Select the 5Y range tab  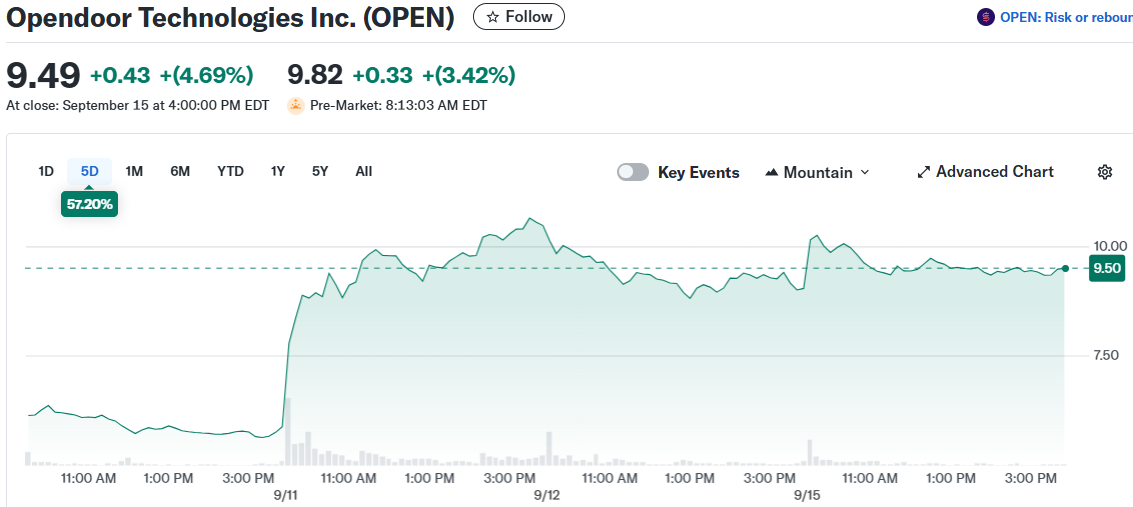pos(320,172)
